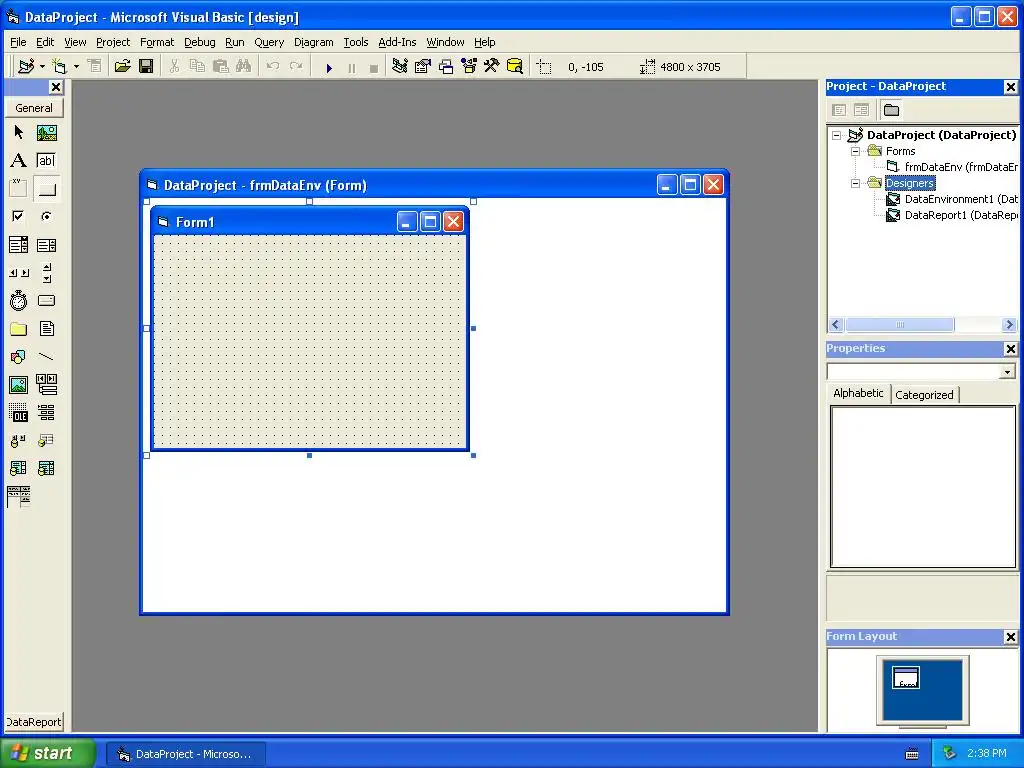Show the Toolbox via hammer-wrench icon
1024x768 pixels.
pos(492,66)
